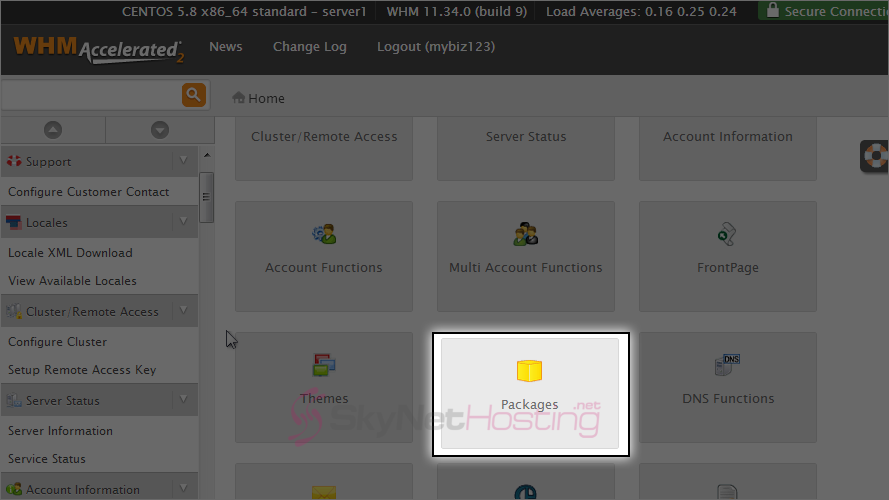The image size is (889, 500).
Task: Click the Account Information sidebar header label
Action: click(x=83, y=490)
